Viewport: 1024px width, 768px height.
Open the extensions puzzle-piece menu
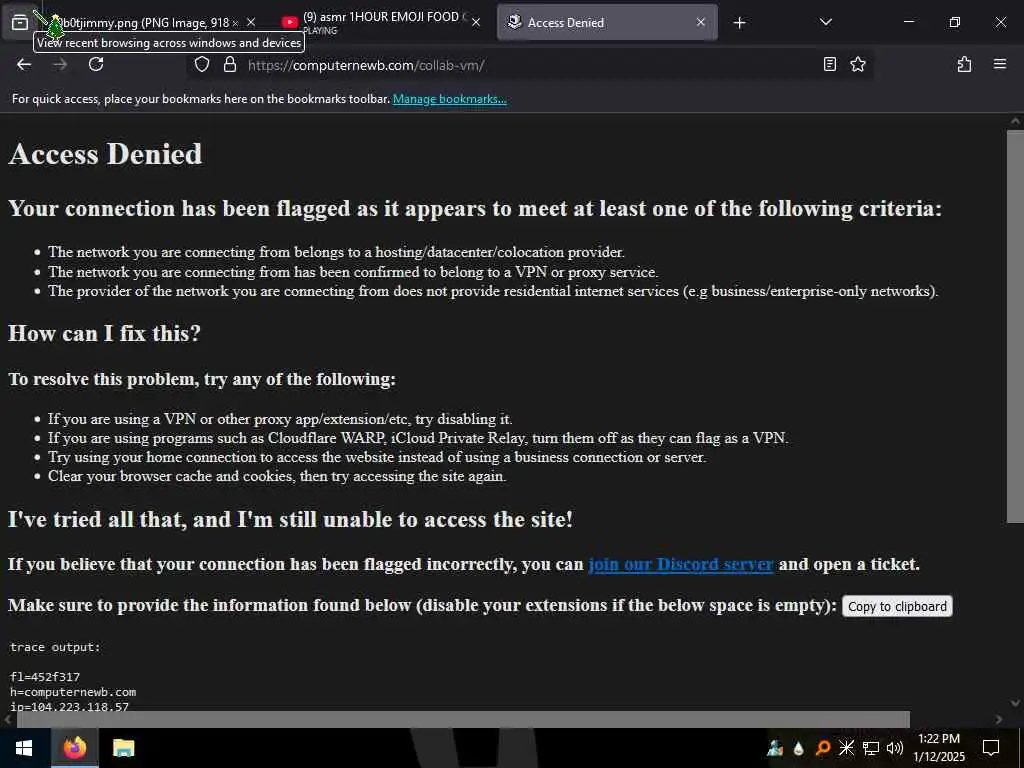click(x=964, y=65)
